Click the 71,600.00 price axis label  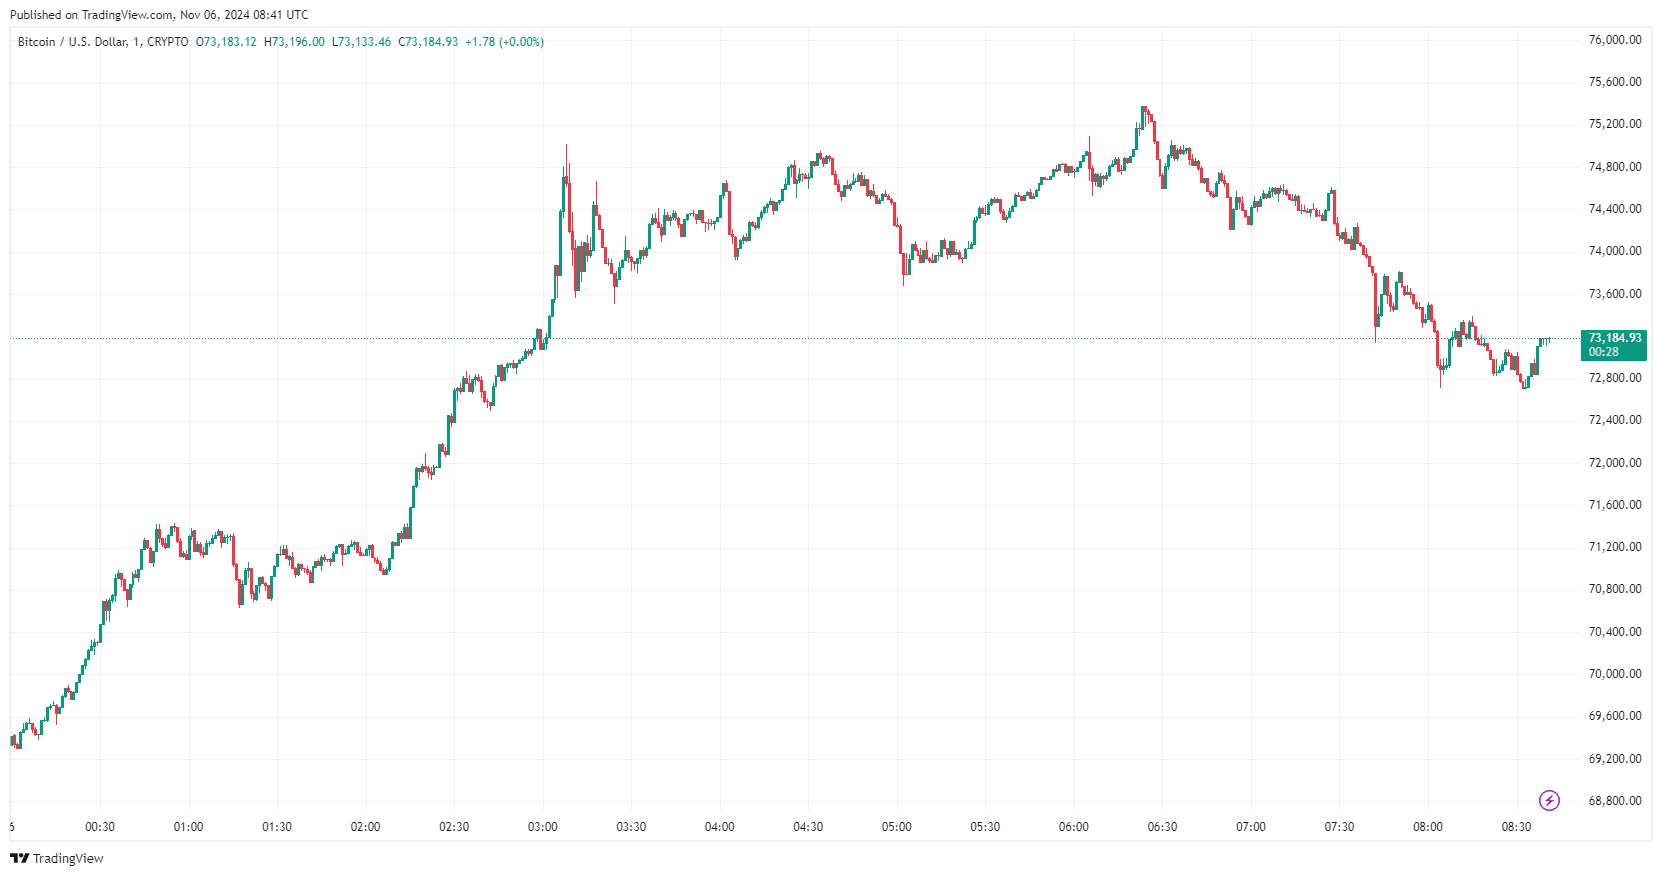[1615, 505]
